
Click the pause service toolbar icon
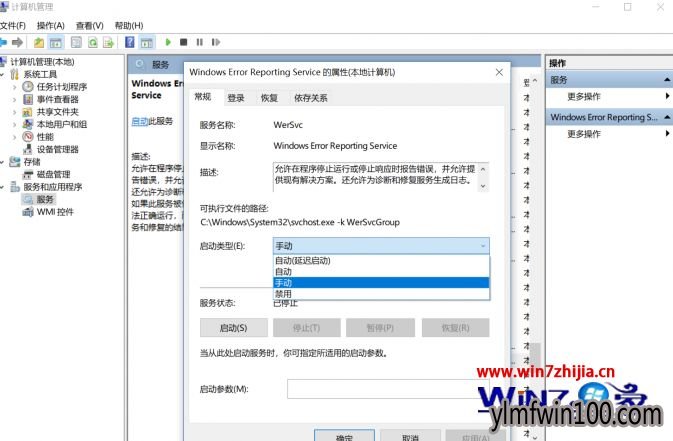[x=200, y=42]
